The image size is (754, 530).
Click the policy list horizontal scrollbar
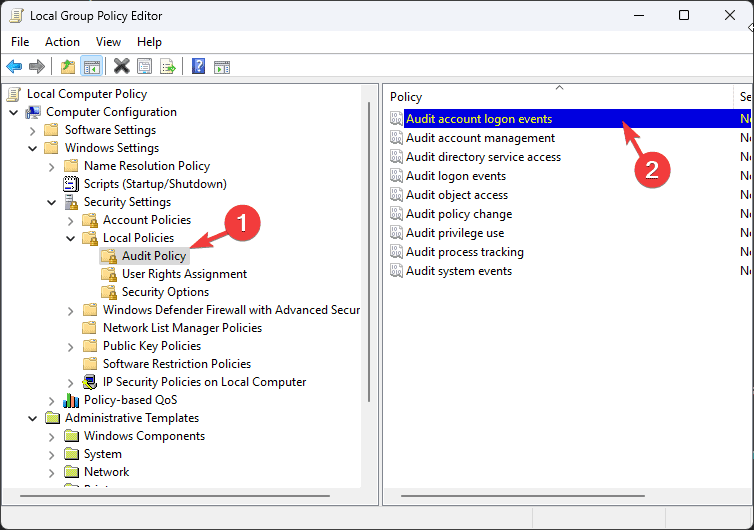click(x=523, y=496)
